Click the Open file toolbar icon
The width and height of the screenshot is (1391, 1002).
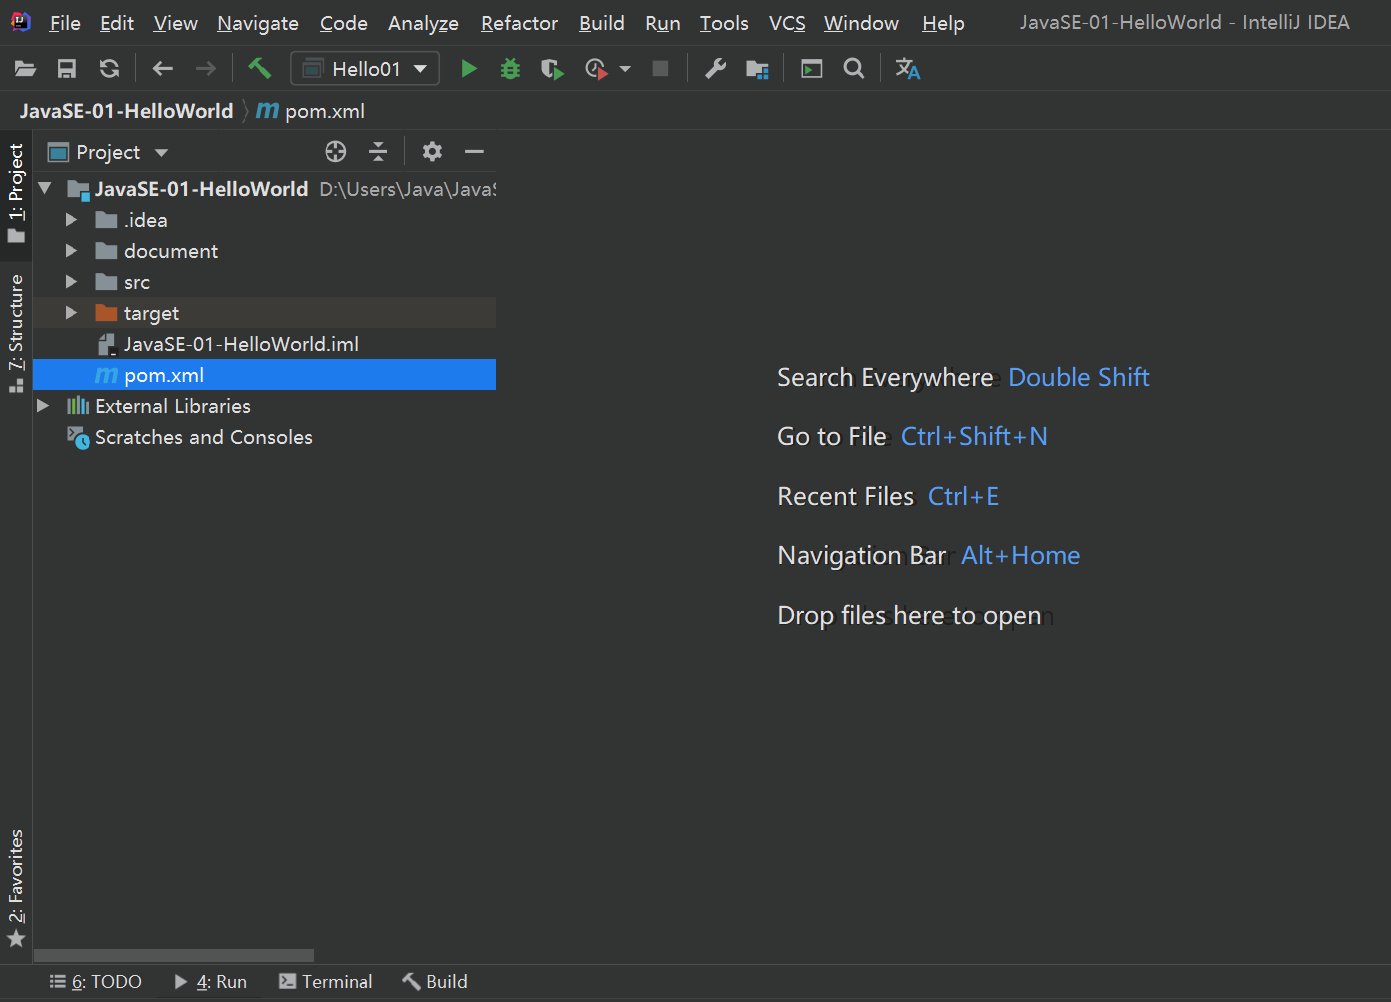[25, 69]
